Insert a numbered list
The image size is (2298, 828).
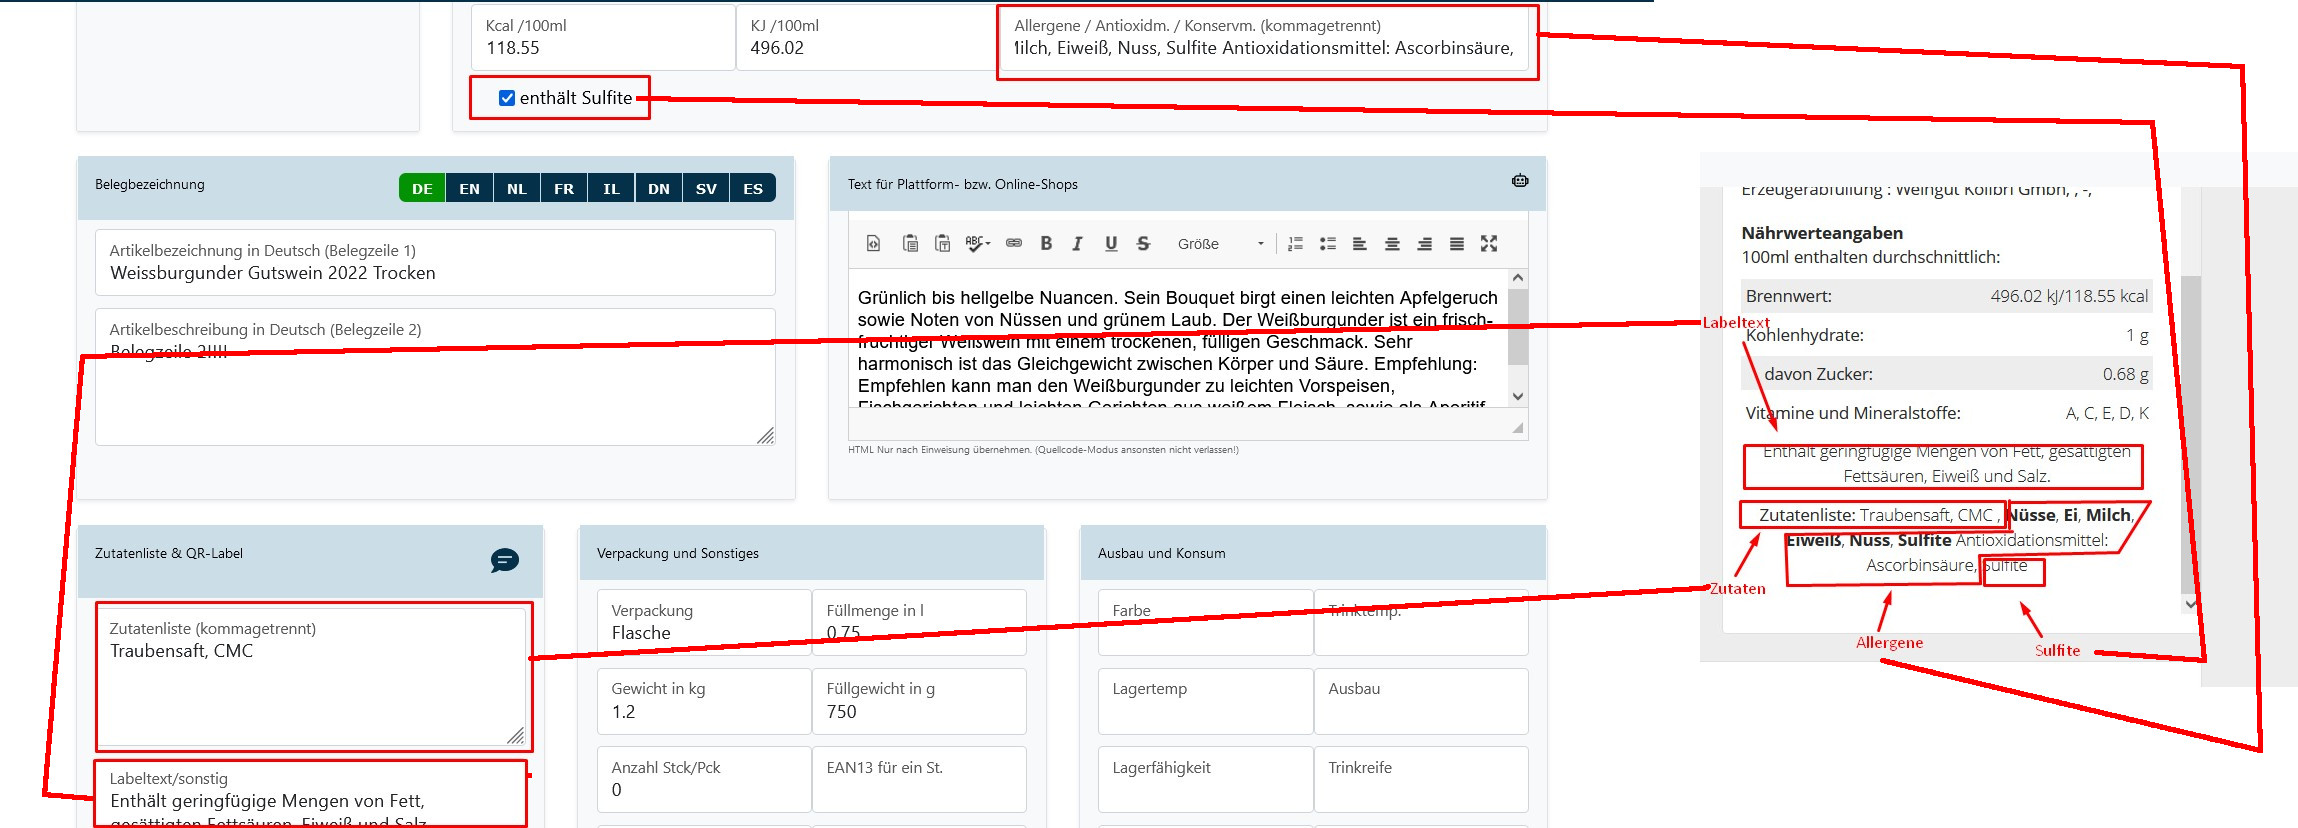[1295, 243]
